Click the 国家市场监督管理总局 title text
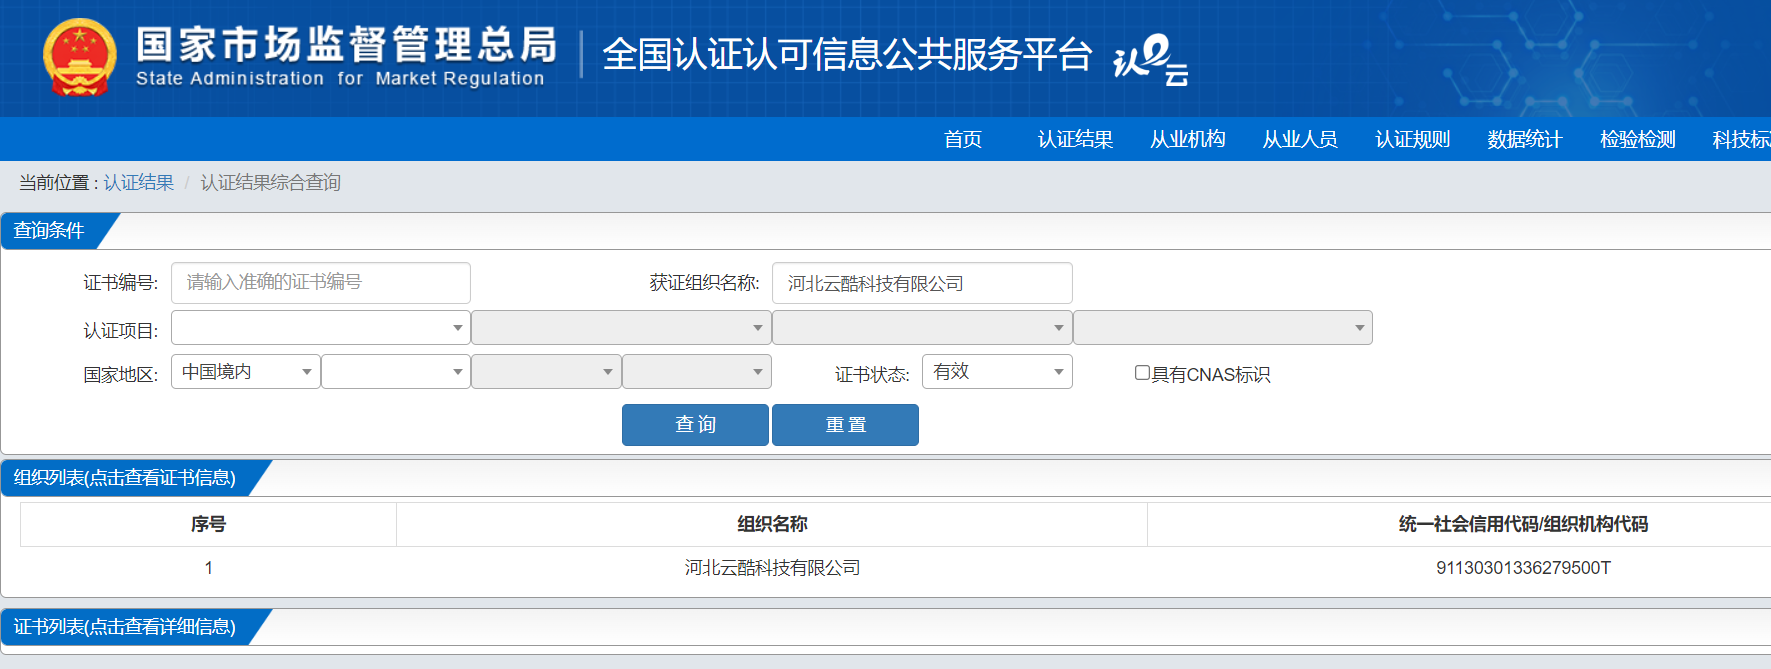The width and height of the screenshot is (1771, 669). [x=346, y=45]
